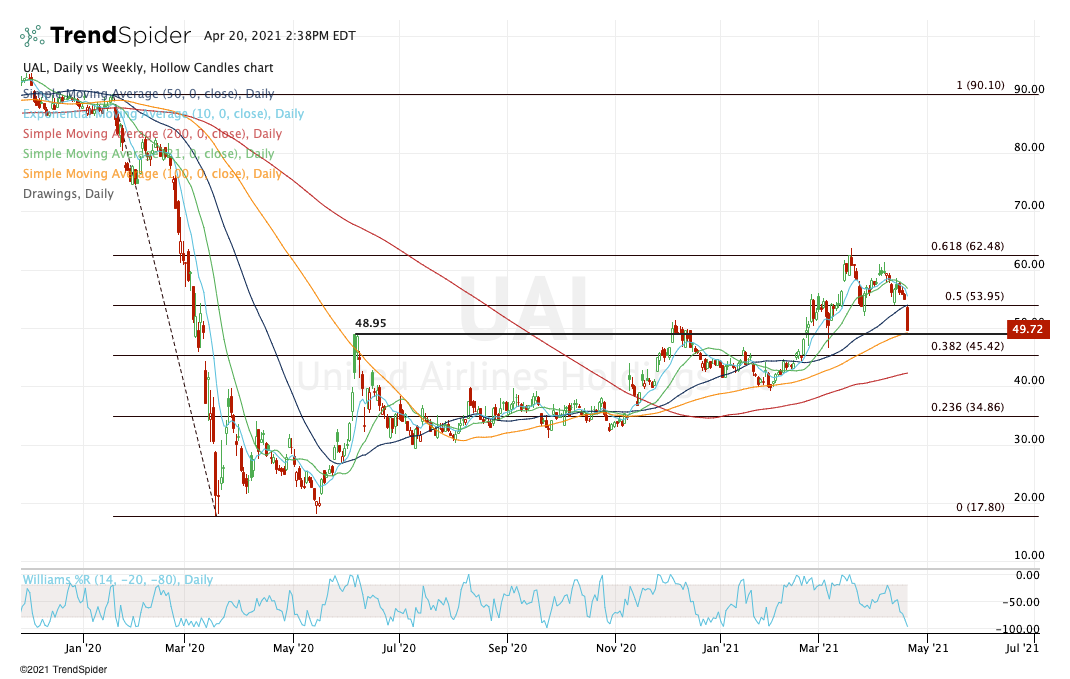
Task: Select the Simple Moving Average (21) legend label
Action: (x=149, y=154)
